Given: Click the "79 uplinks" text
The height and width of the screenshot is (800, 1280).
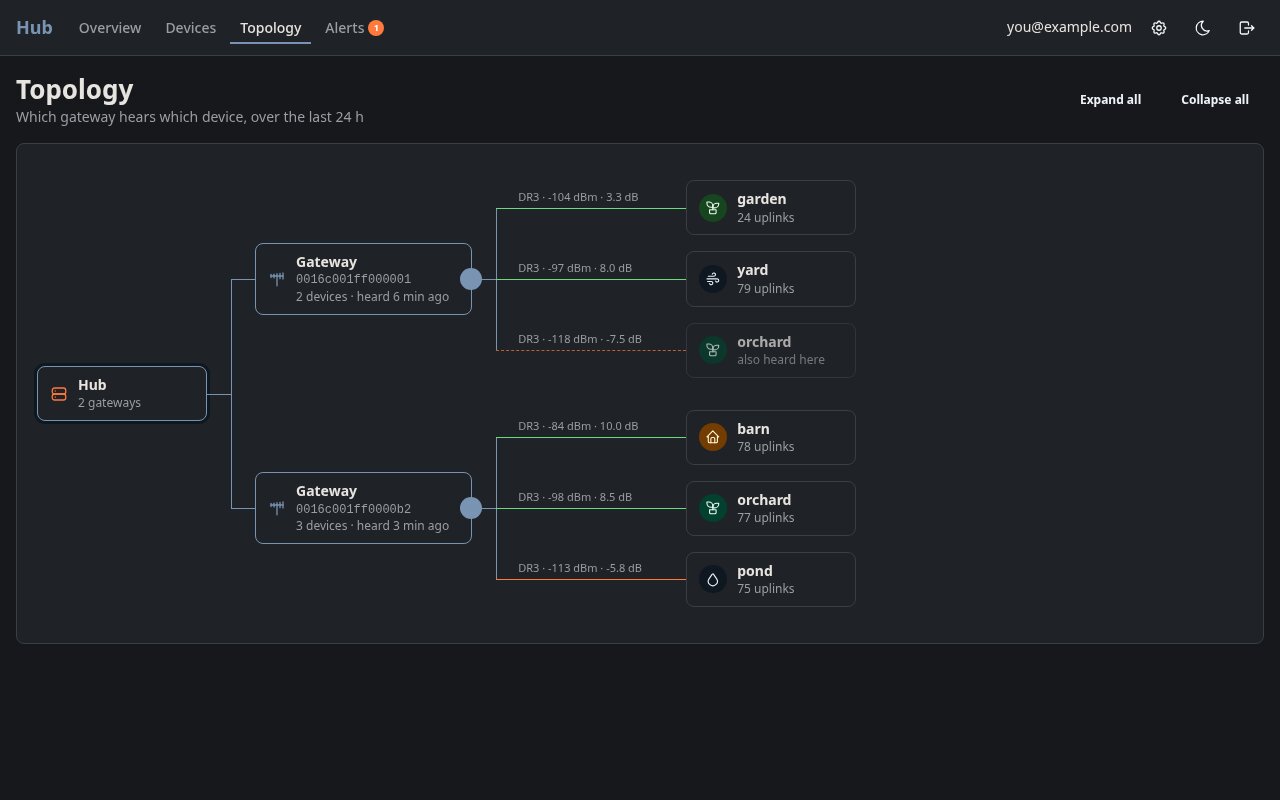Looking at the screenshot, I should pyautogui.click(x=766, y=289).
